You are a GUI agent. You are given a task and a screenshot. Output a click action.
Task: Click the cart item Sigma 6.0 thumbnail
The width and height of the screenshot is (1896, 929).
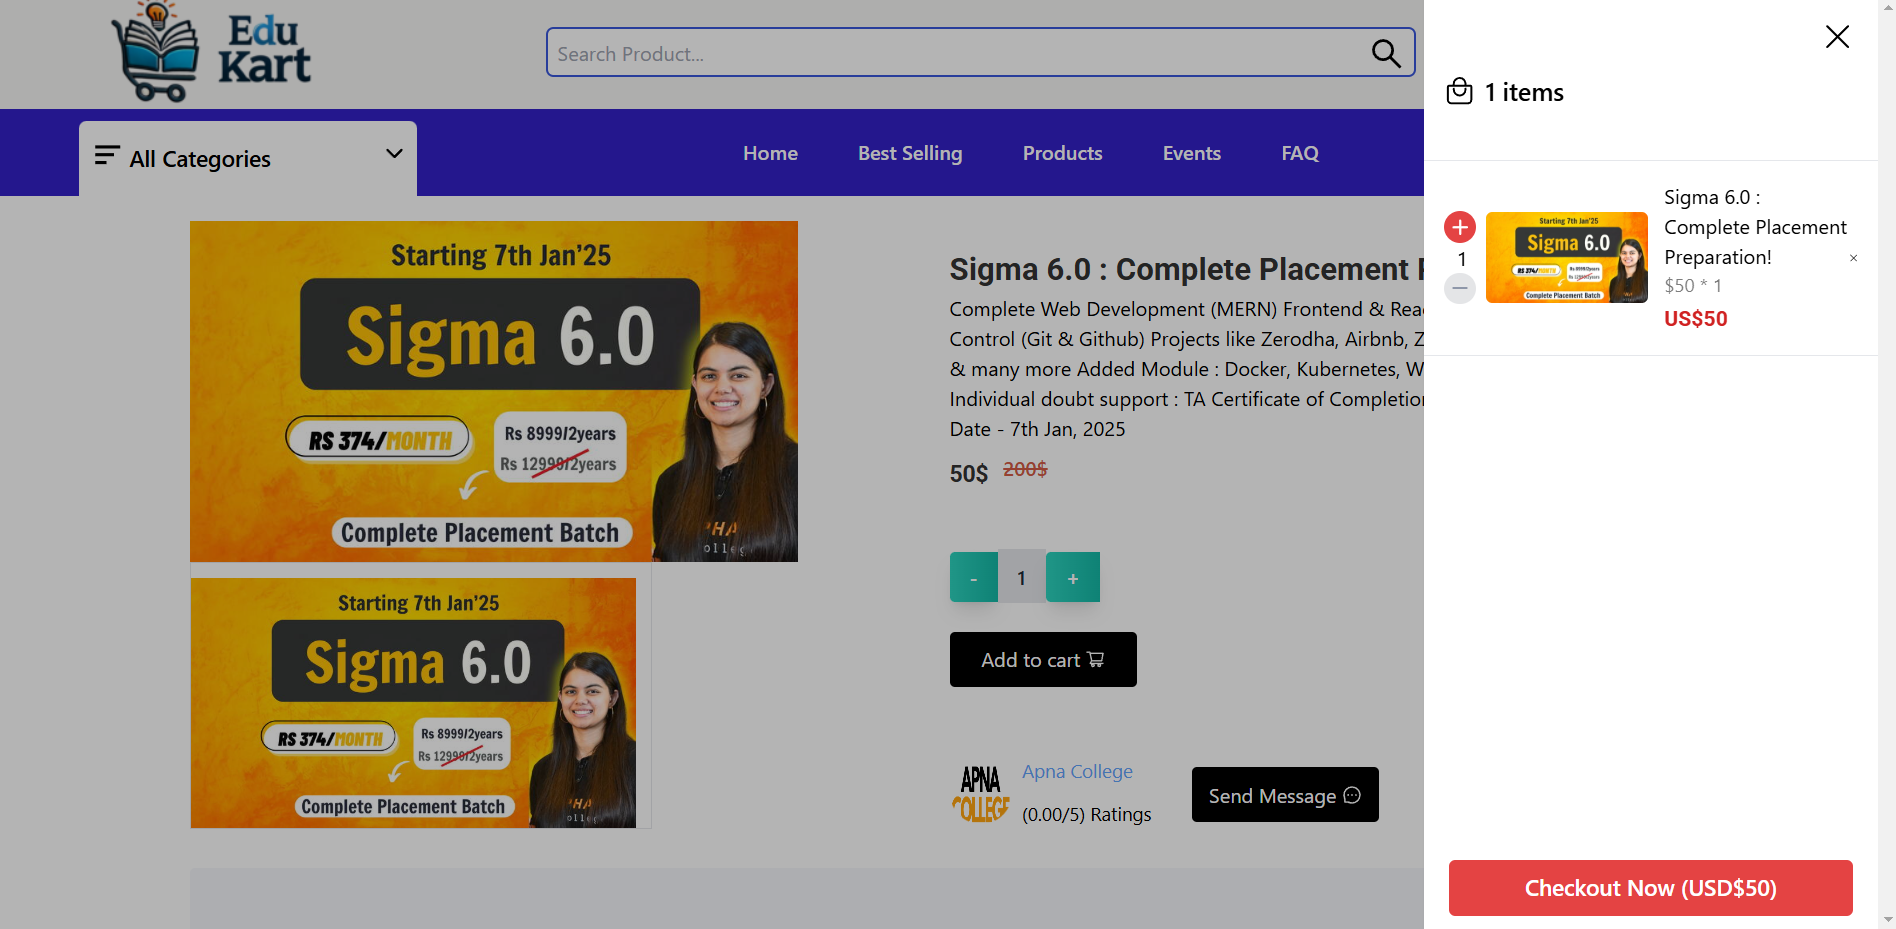1567,258
